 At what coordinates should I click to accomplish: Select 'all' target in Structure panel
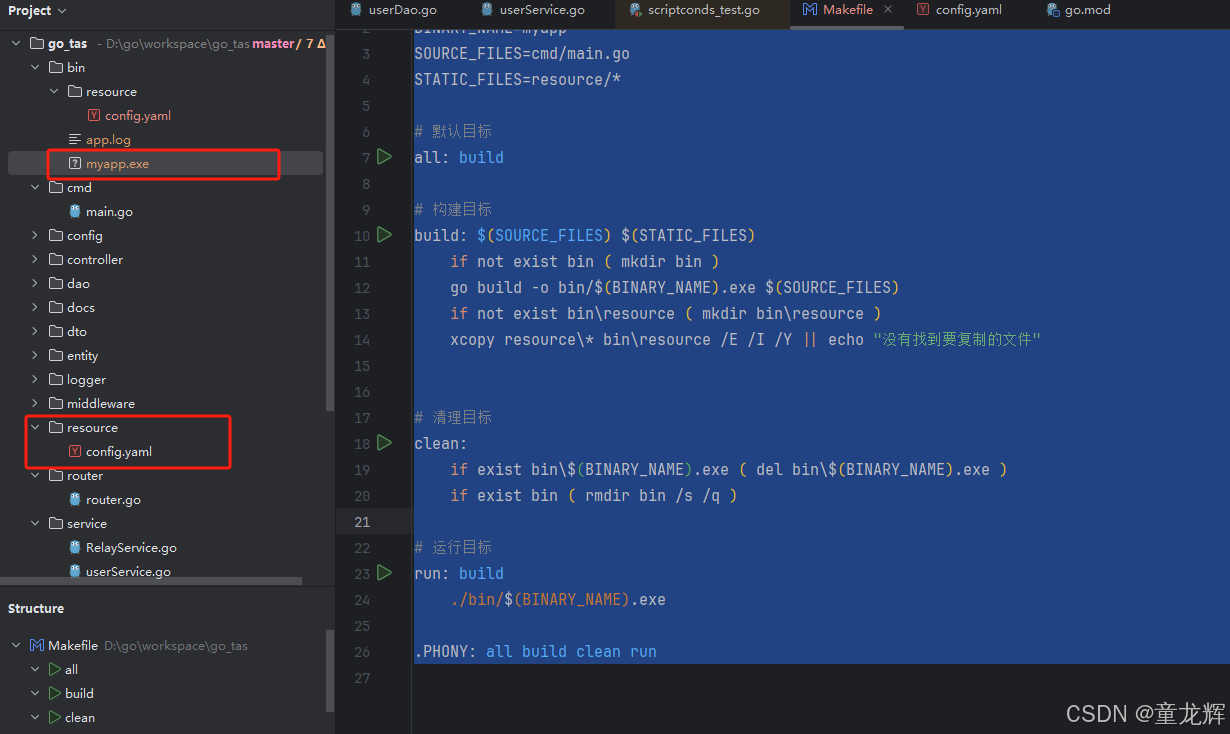coord(71,670)
